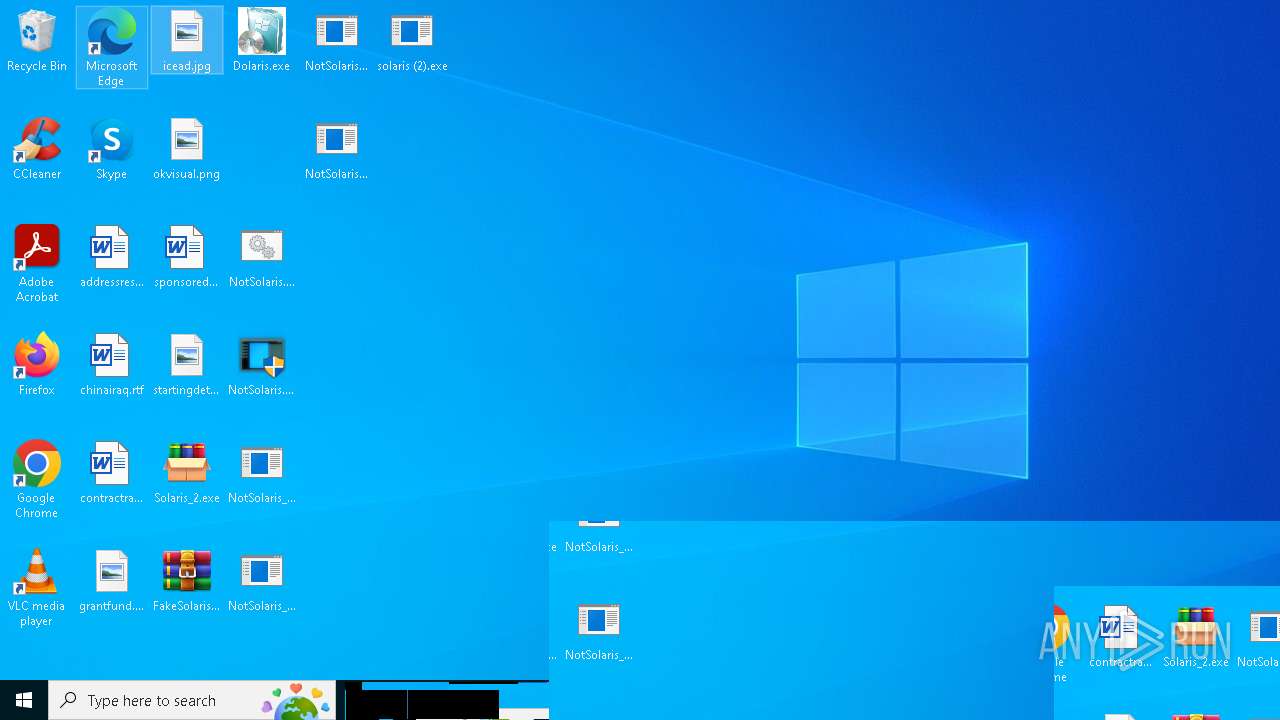Screen dimensions: 1280x720
Task: Select the NotSolaris file with gears icon
Action: [x=261, y=258]
